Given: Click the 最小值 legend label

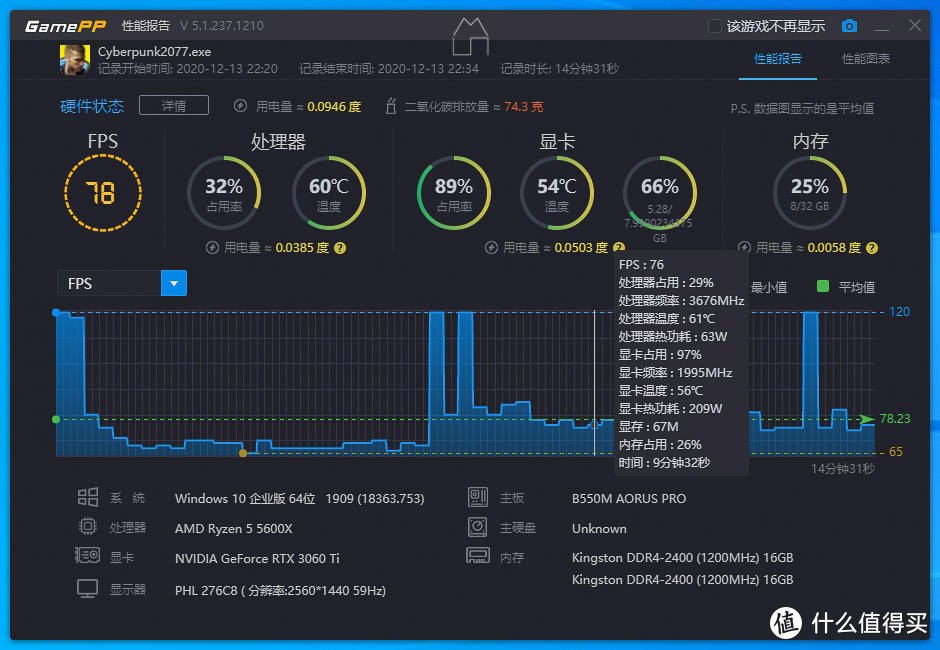Looking at the screenshot, I should (769, 287).
